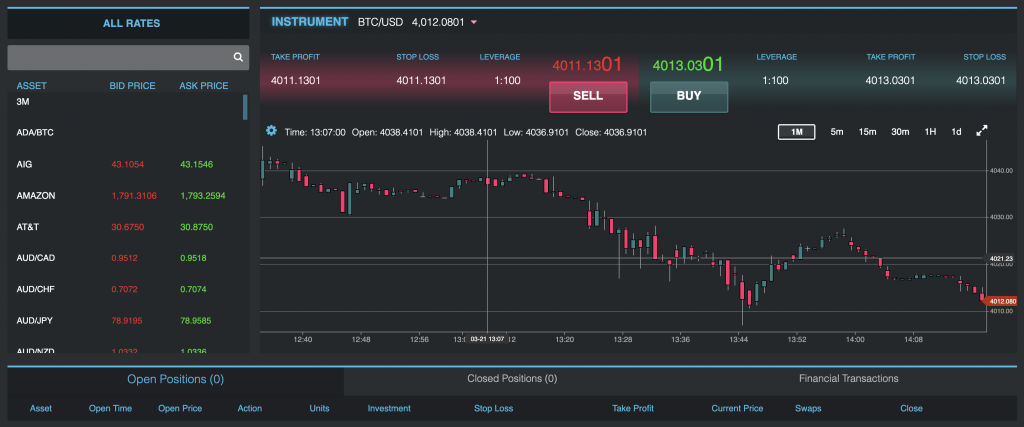
Task: Open the BTC/USD instrument dropdown
Action: [x=474, y=22]
